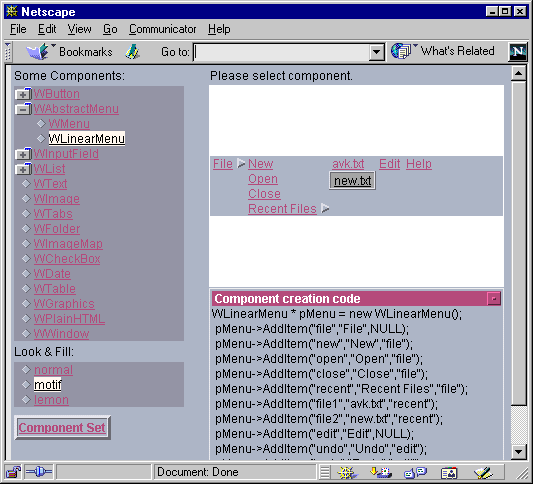
Task: Open the Mail inbox component bar icon
Action: click(x=381, y=472)
